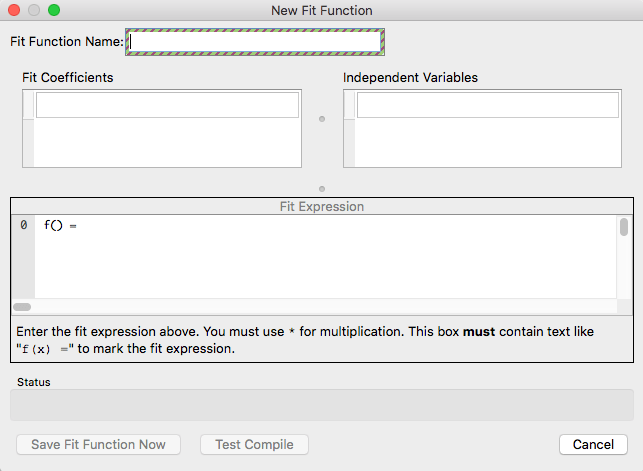Select the first Independent Variables entry cell
Viewport: 643px width, 471px height.
tap(488, 106)
